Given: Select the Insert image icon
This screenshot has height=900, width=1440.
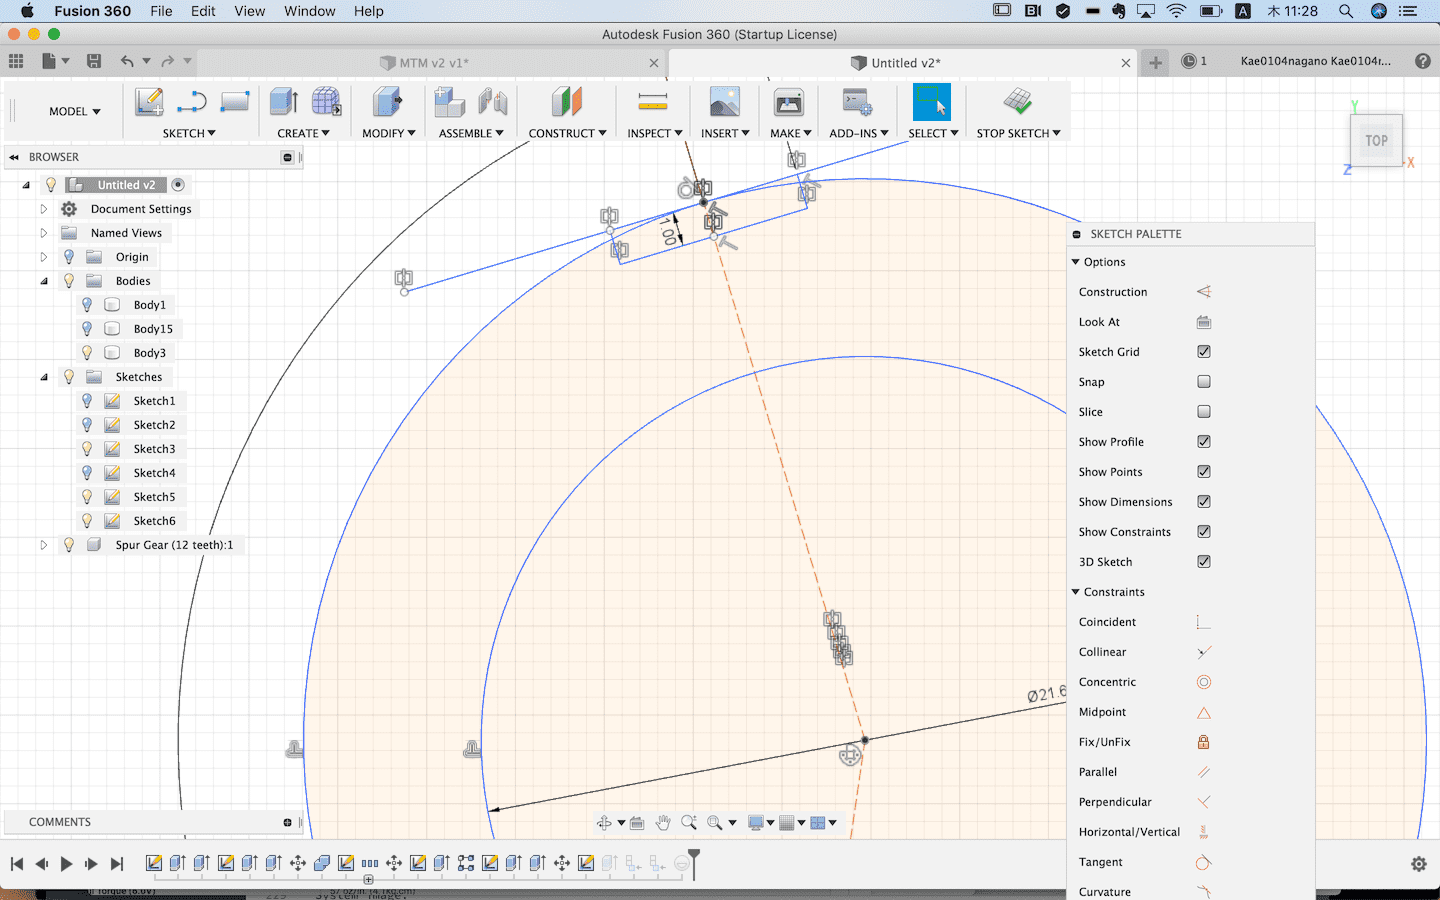Looking at the screenshot, I should pyautogui.click(x=724, y=102).
